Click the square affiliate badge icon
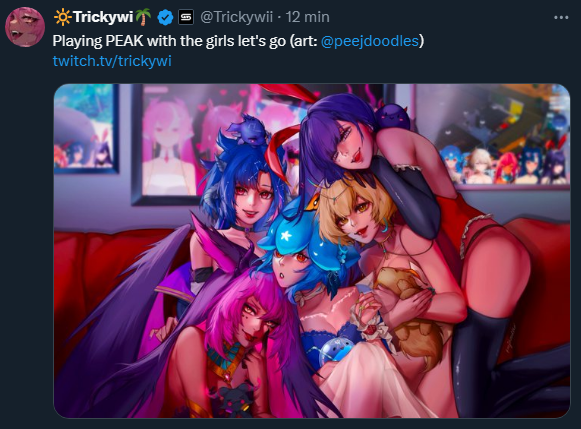This screenshot has width=581, height=429. (x=186, y=17)
